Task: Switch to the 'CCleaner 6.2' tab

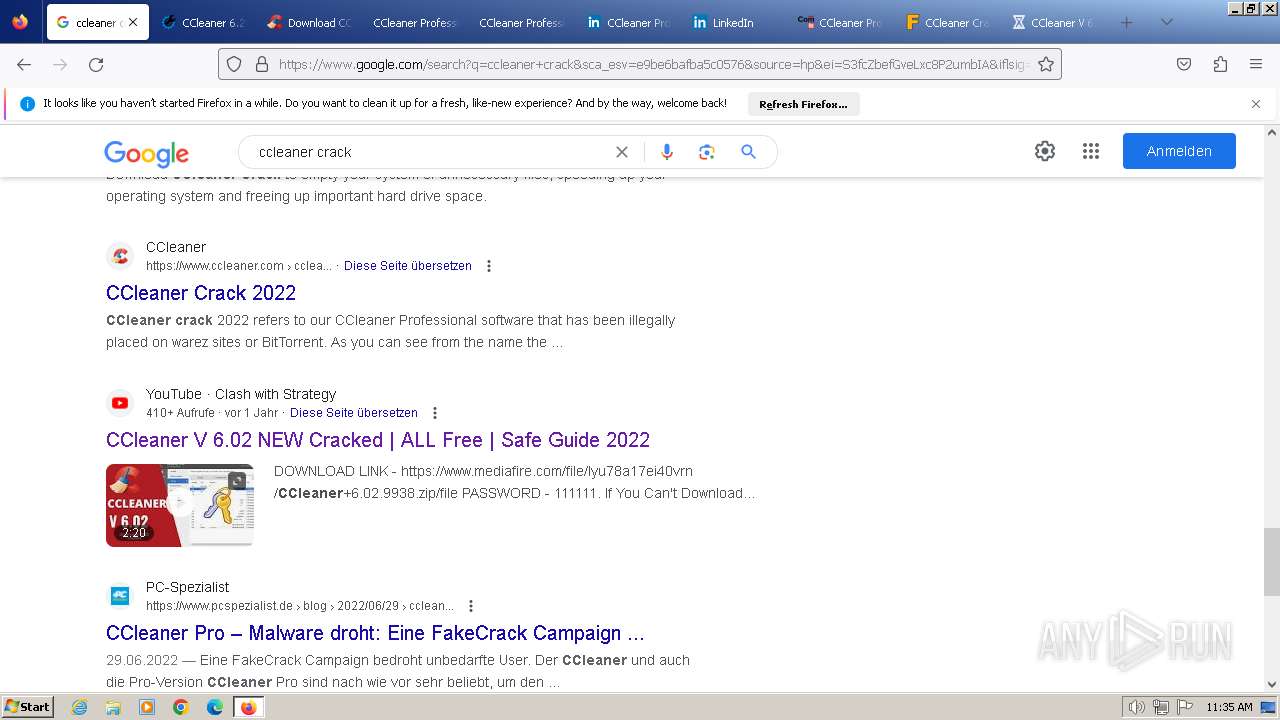Action: point(203,22)
